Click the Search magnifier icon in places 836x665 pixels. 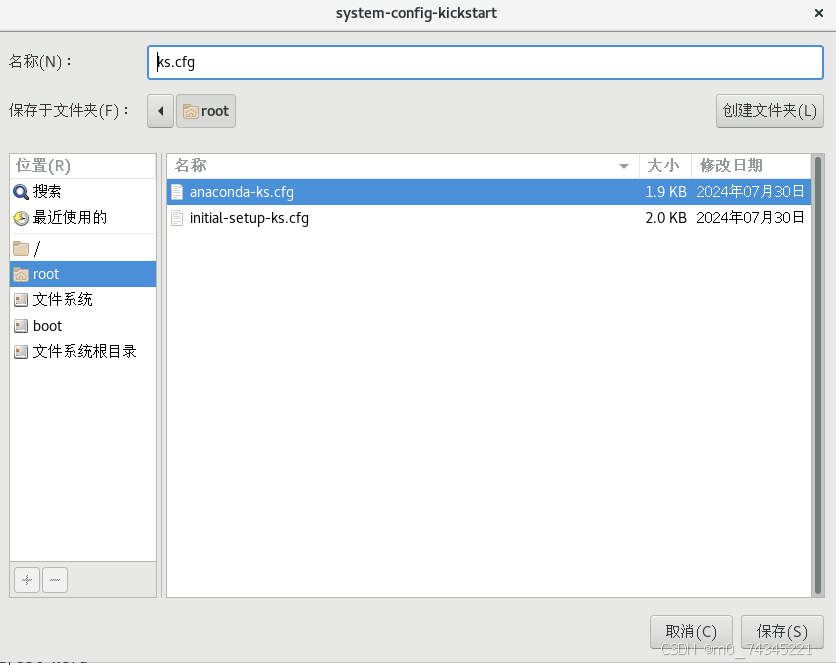pos(21,192)
